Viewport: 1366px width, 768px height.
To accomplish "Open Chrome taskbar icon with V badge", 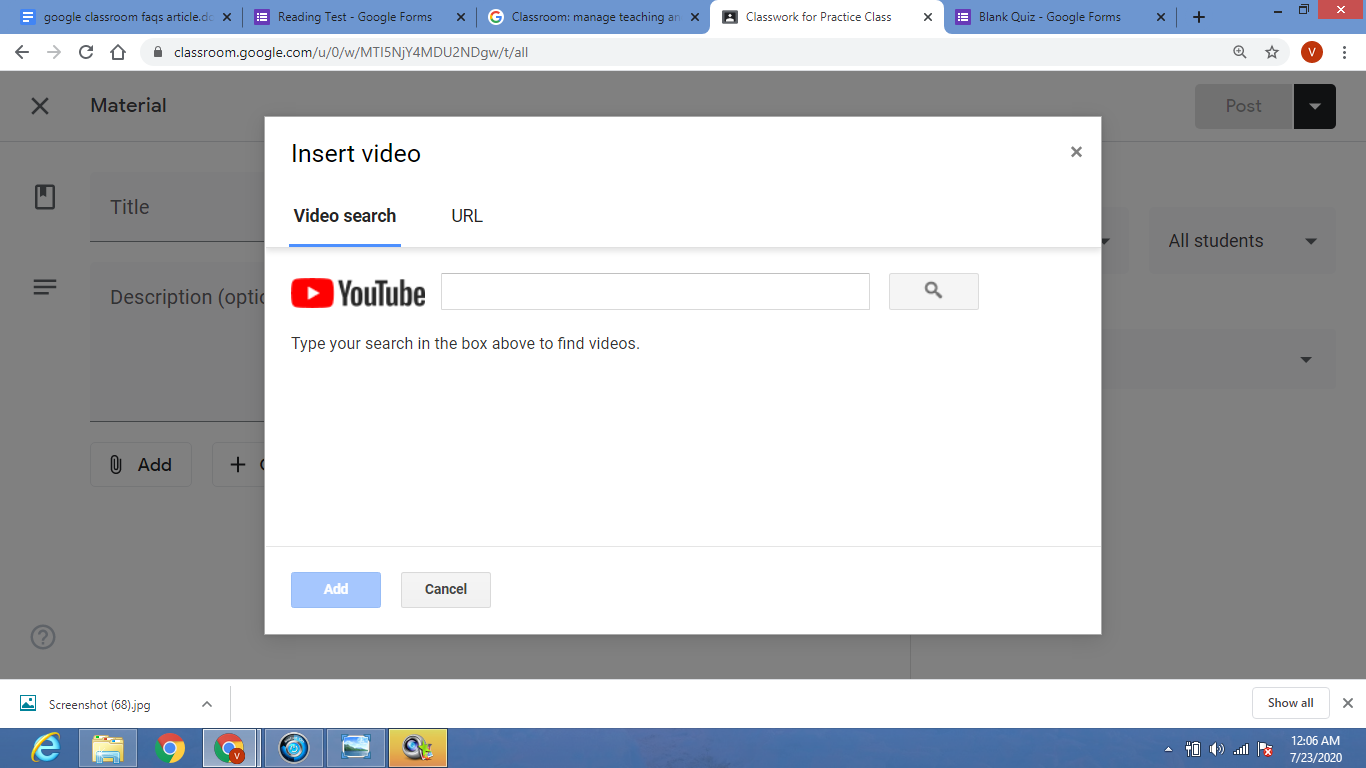I will (x=231, y=748).
